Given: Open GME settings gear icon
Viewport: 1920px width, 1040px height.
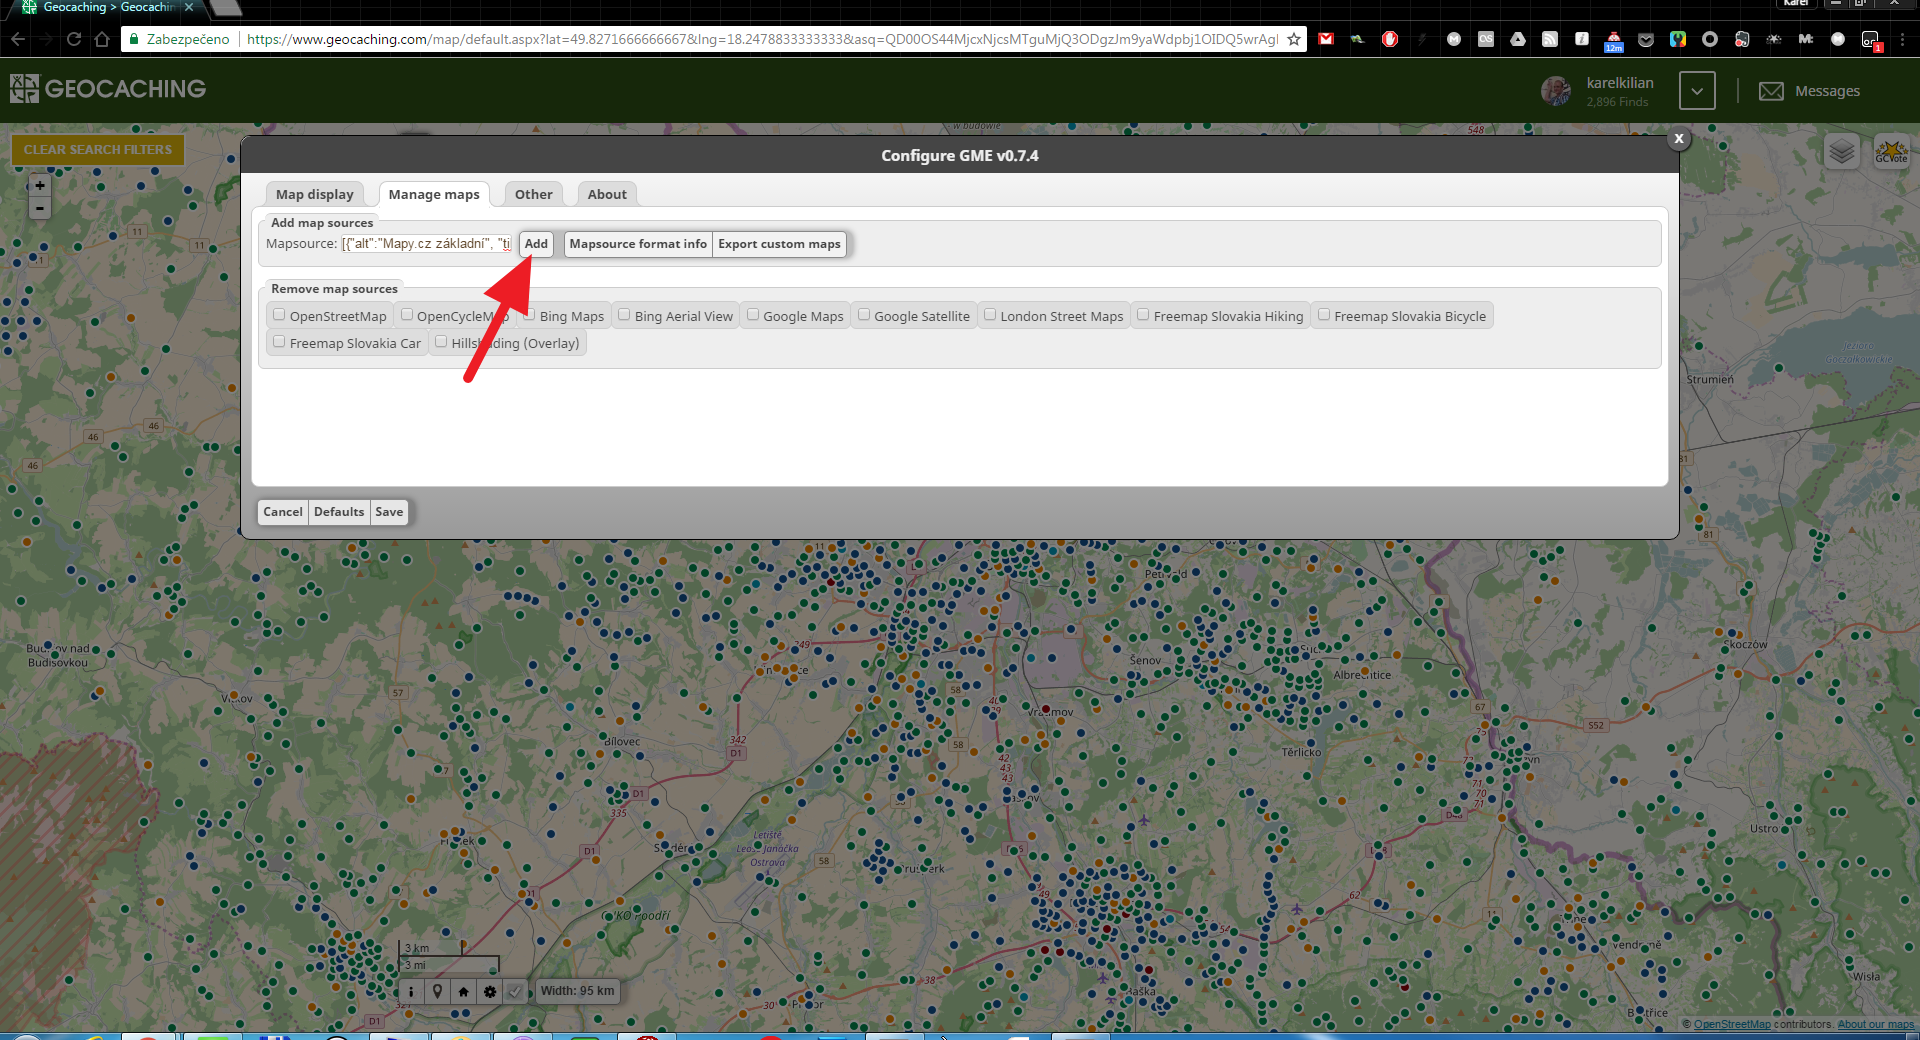Looking at the screenshot, I should pyautogui.click(x=489, y=992).
